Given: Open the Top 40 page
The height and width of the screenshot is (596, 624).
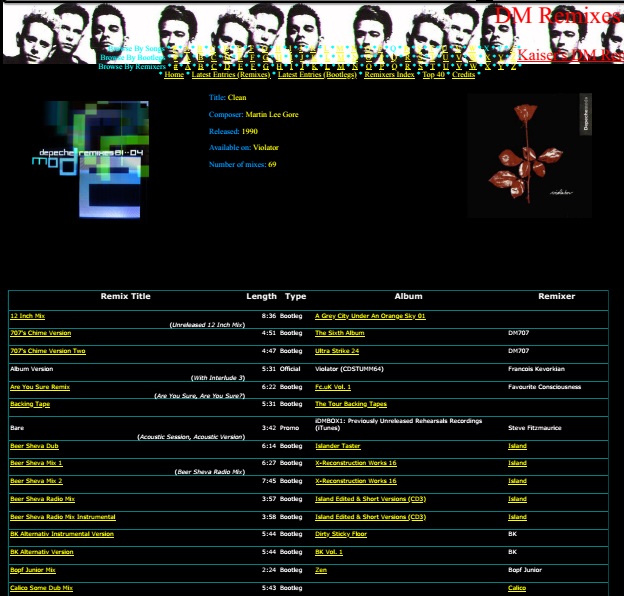Looking at the screenshot, I should (433, 74).
